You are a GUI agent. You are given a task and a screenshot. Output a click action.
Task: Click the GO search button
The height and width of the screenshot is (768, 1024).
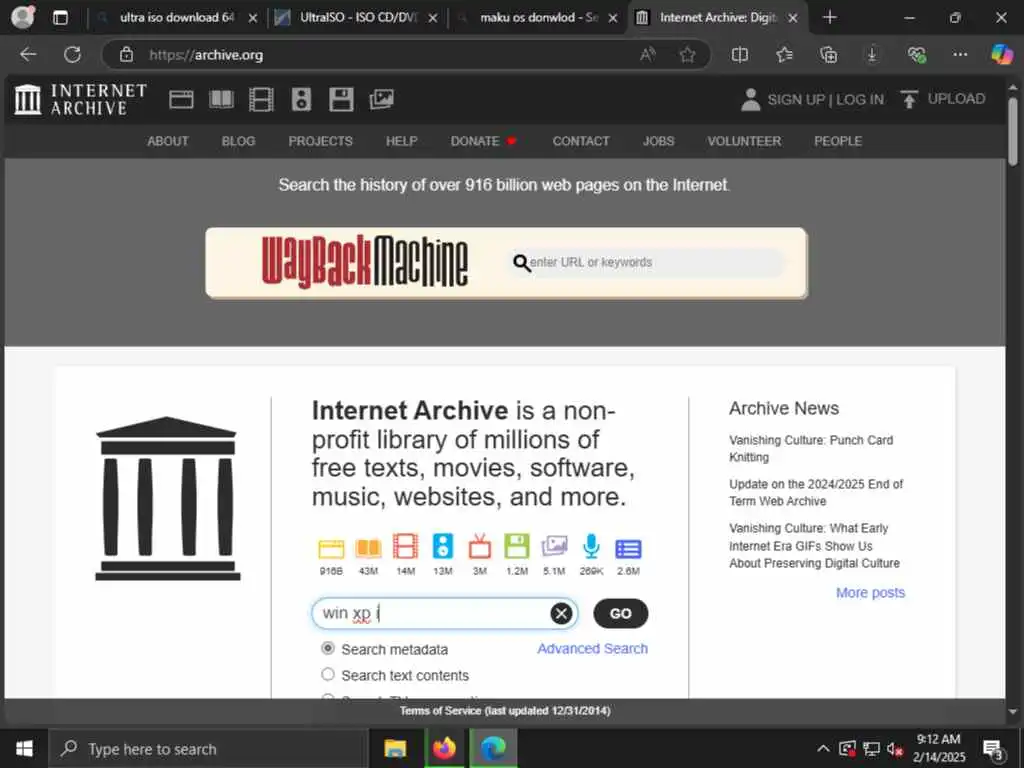point(620,613)
